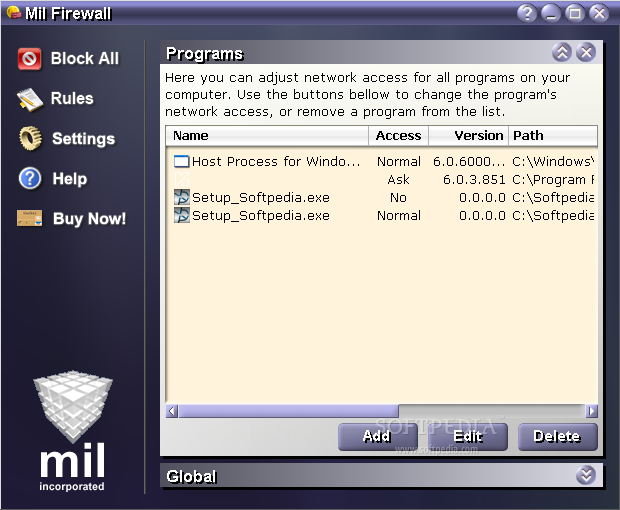Close the Programs panel
This screenshot has height=510, width=620.
pyautogui.click(x=586, y=52)
